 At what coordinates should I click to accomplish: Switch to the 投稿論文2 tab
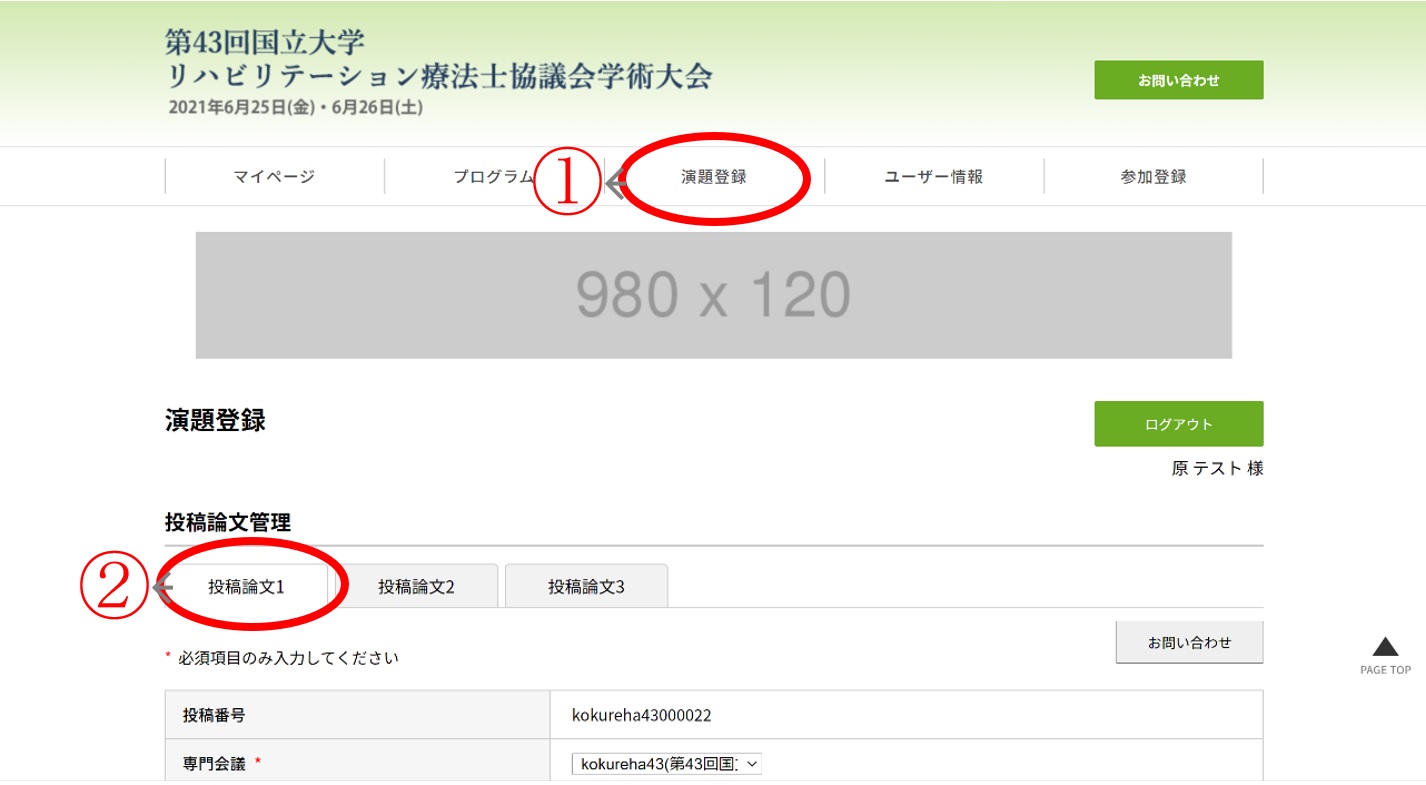coord(416,587)
